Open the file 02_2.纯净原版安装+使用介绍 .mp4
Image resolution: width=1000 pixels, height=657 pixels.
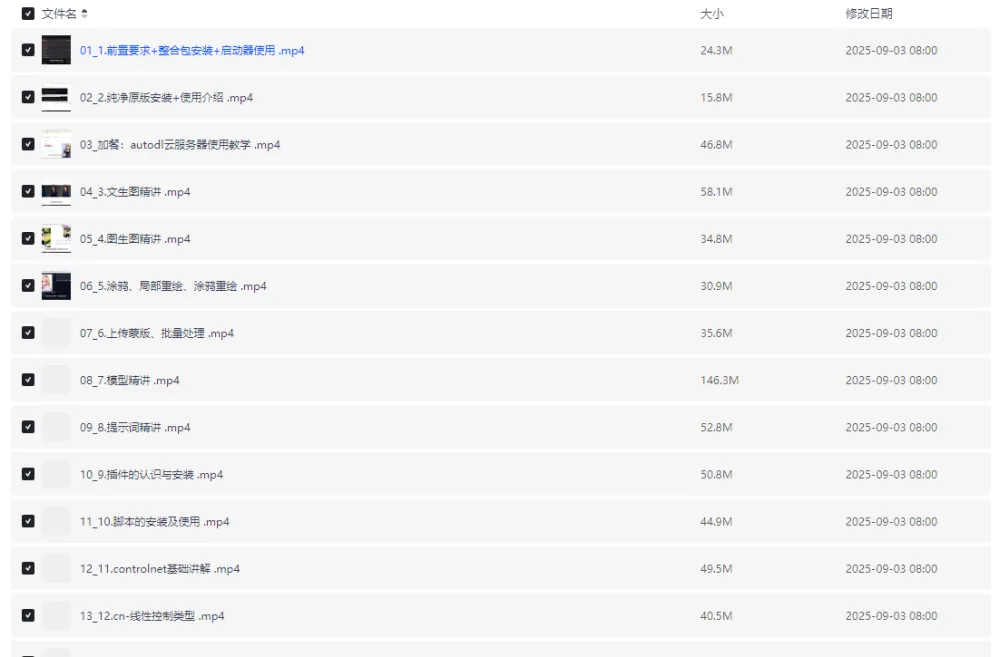coord(166,98)
